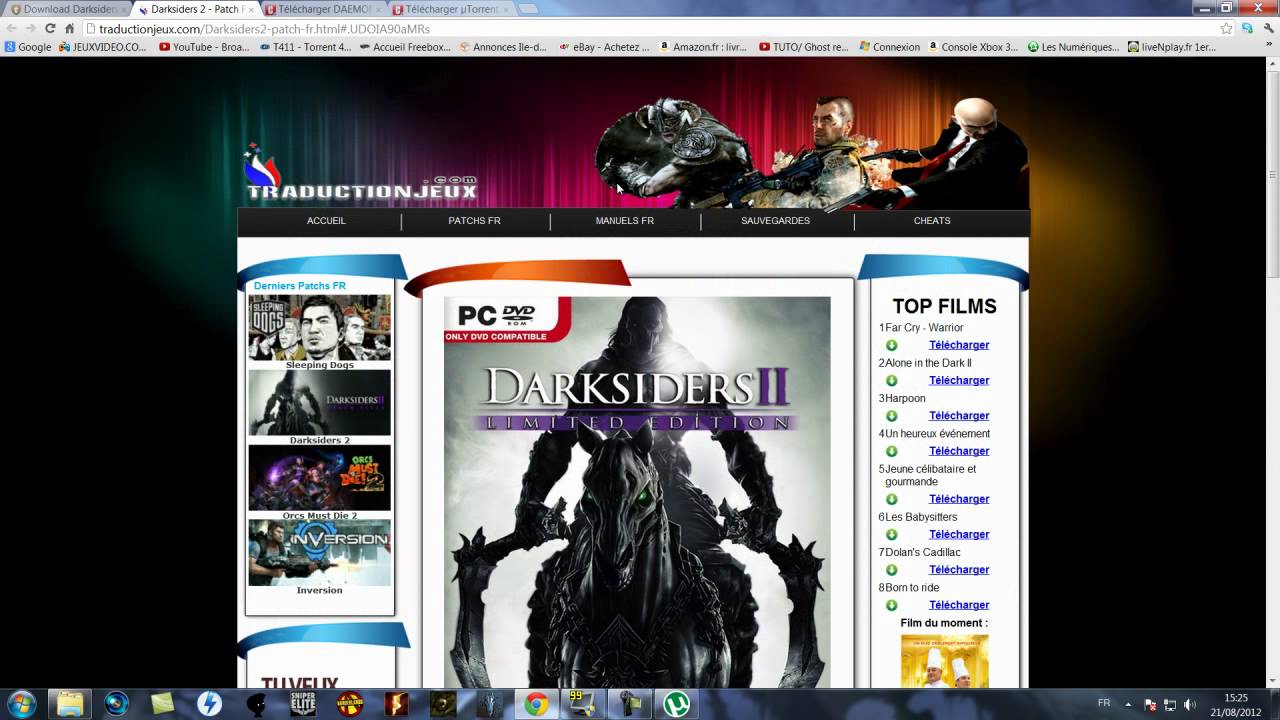Screen dimensions: 1280x720
Task: Switch to the Download Darksiders tab
Action: pyautogui.click(x=66, y=9)
